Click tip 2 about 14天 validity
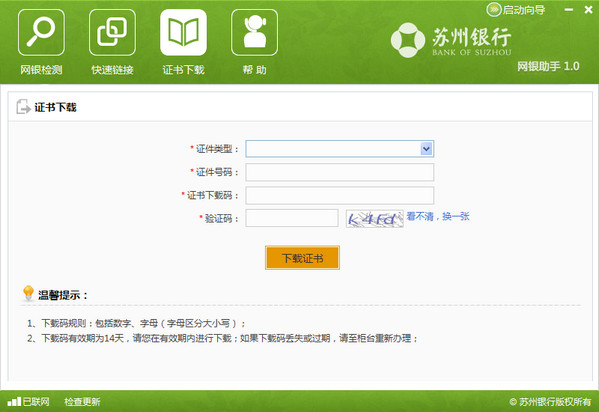Viewport: 599px width, 412px height. click(x=222, y=338)
